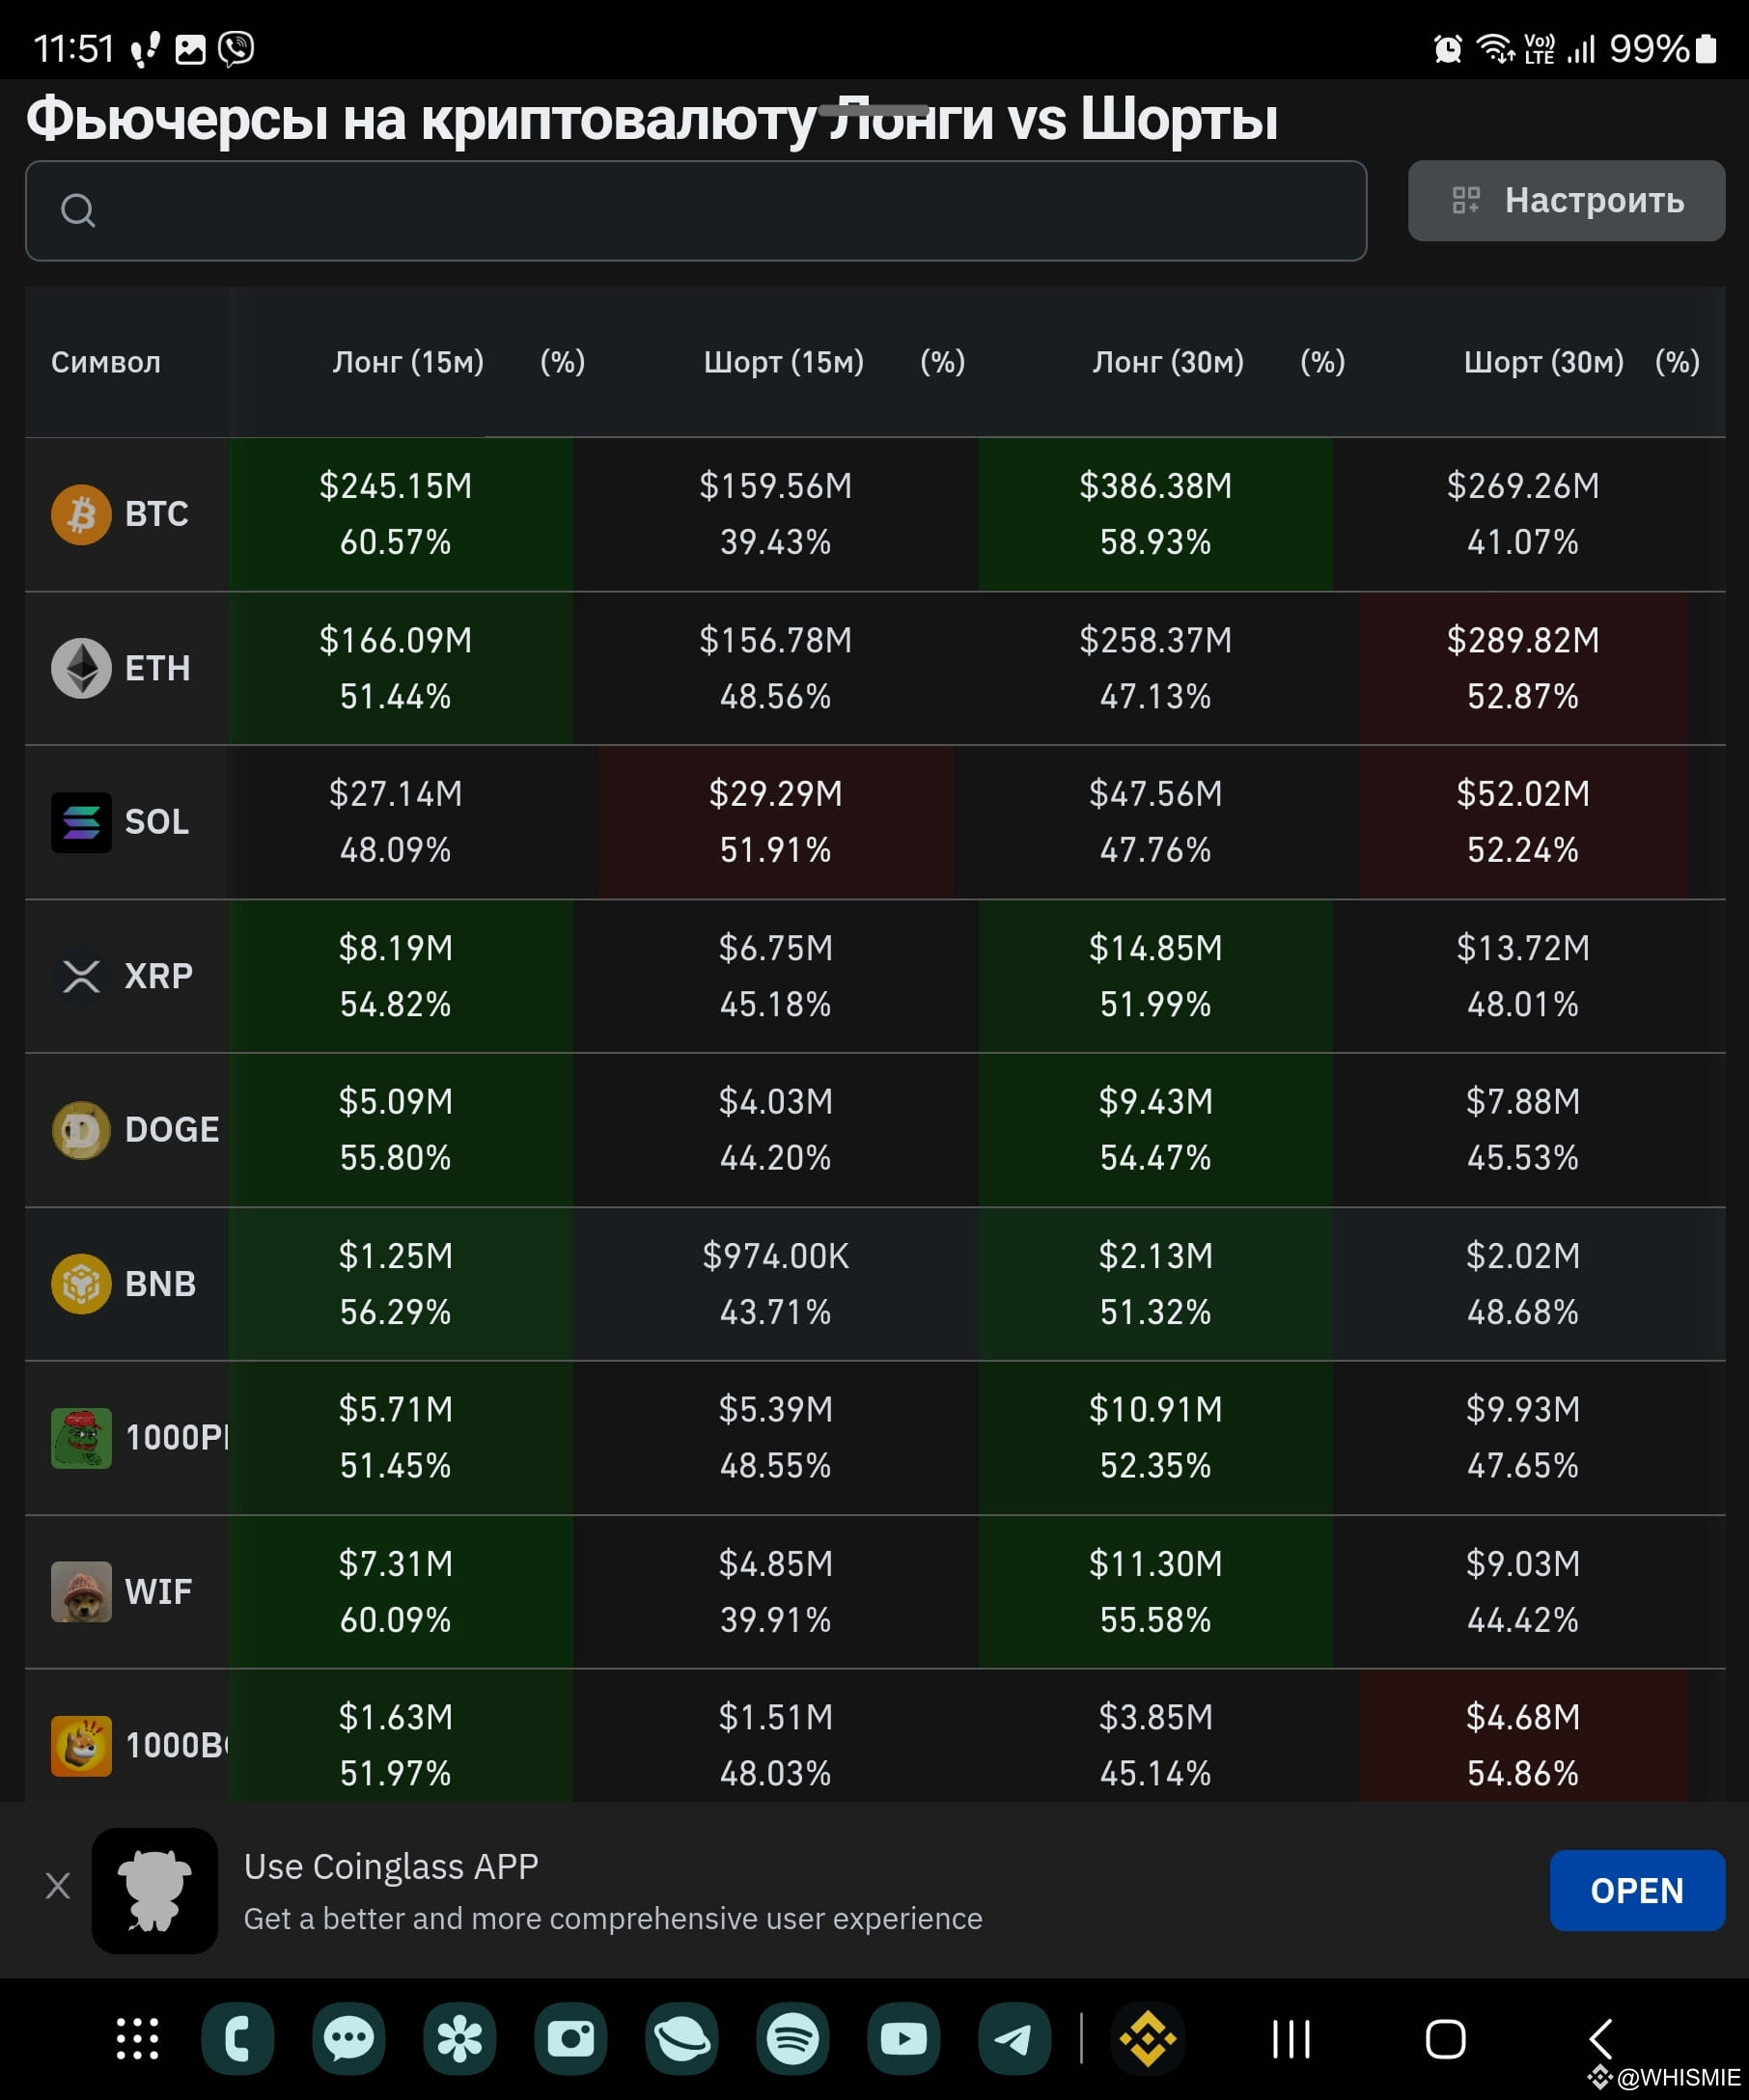Screen dimensions: 1749x2100
Task: Sort by Лонг (15м) column header
Action: (x=408, y=362)
